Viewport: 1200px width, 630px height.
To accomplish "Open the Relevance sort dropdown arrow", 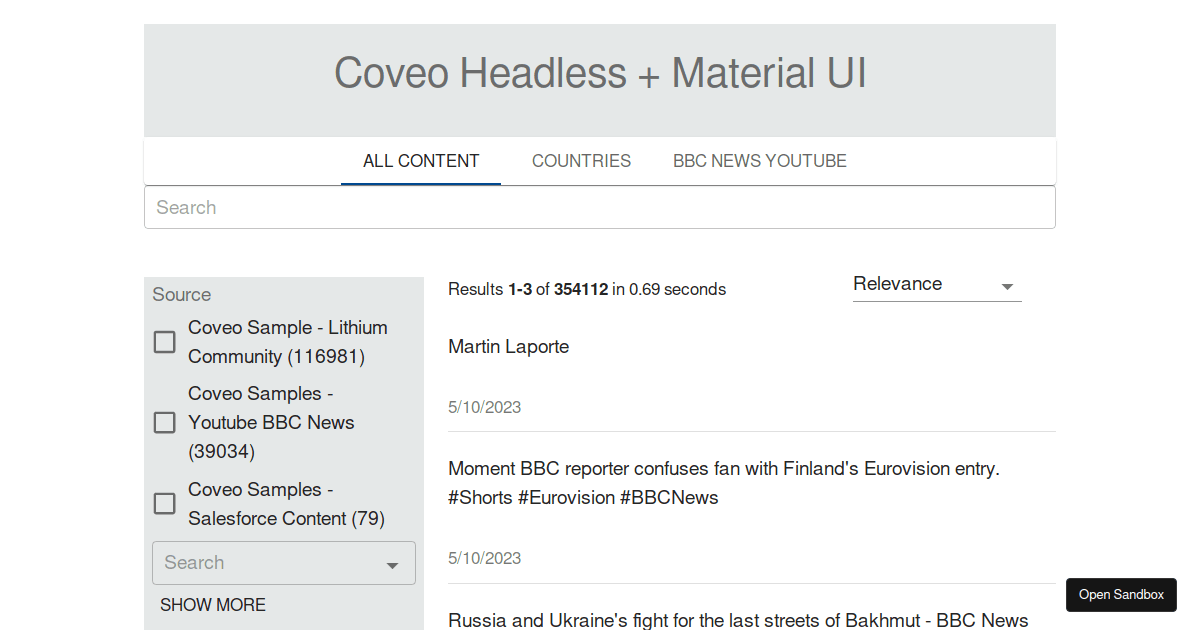I will pyautogui.click(x=1008, y=285).
